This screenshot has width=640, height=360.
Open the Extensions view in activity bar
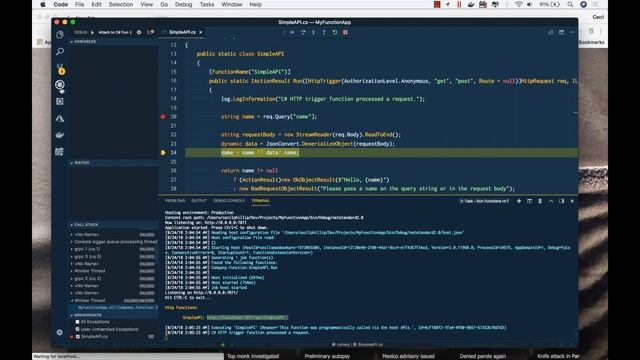click(x=60, y=102)
